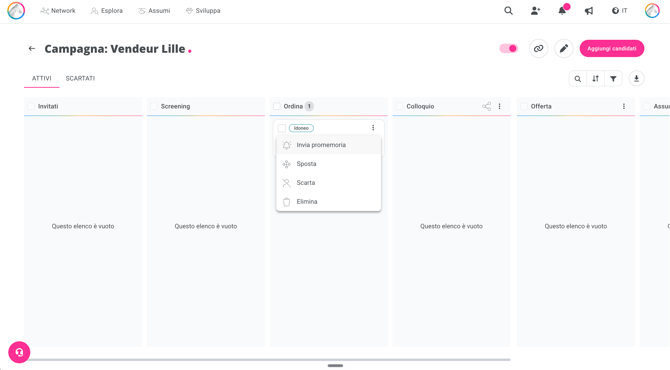Open the Assumi menu

[x=154, y=11]
